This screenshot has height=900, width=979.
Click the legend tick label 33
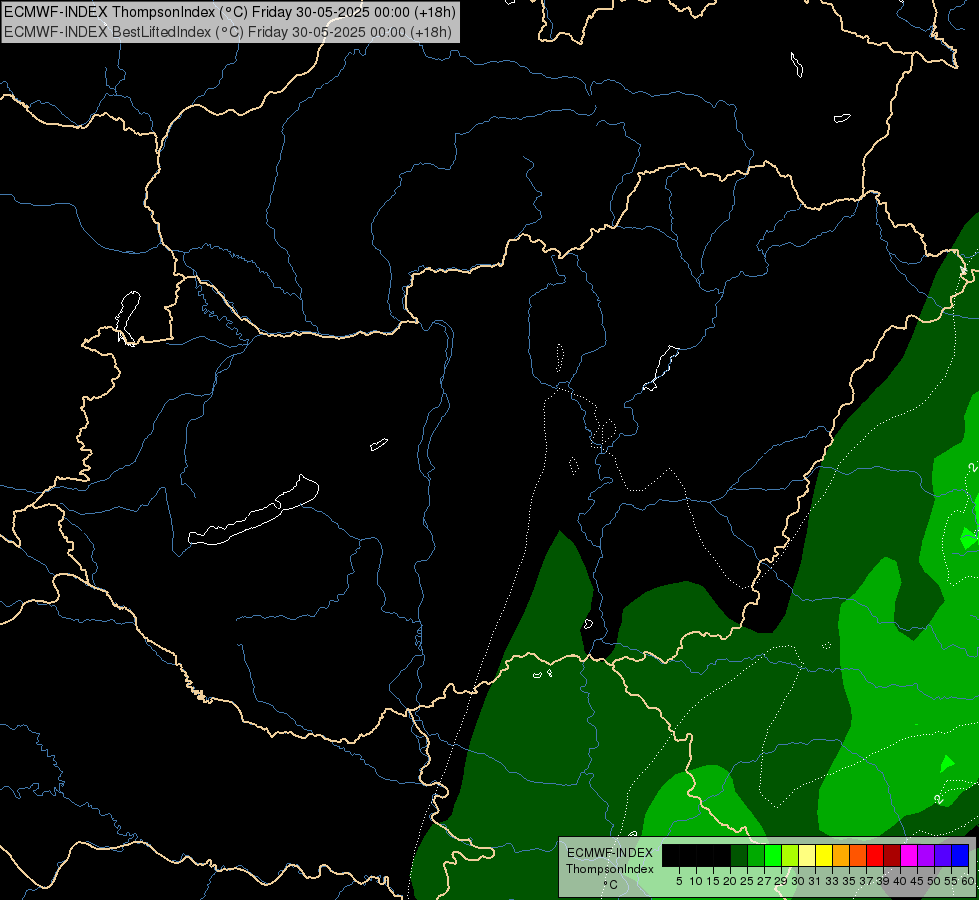click(x=832, y=881)
